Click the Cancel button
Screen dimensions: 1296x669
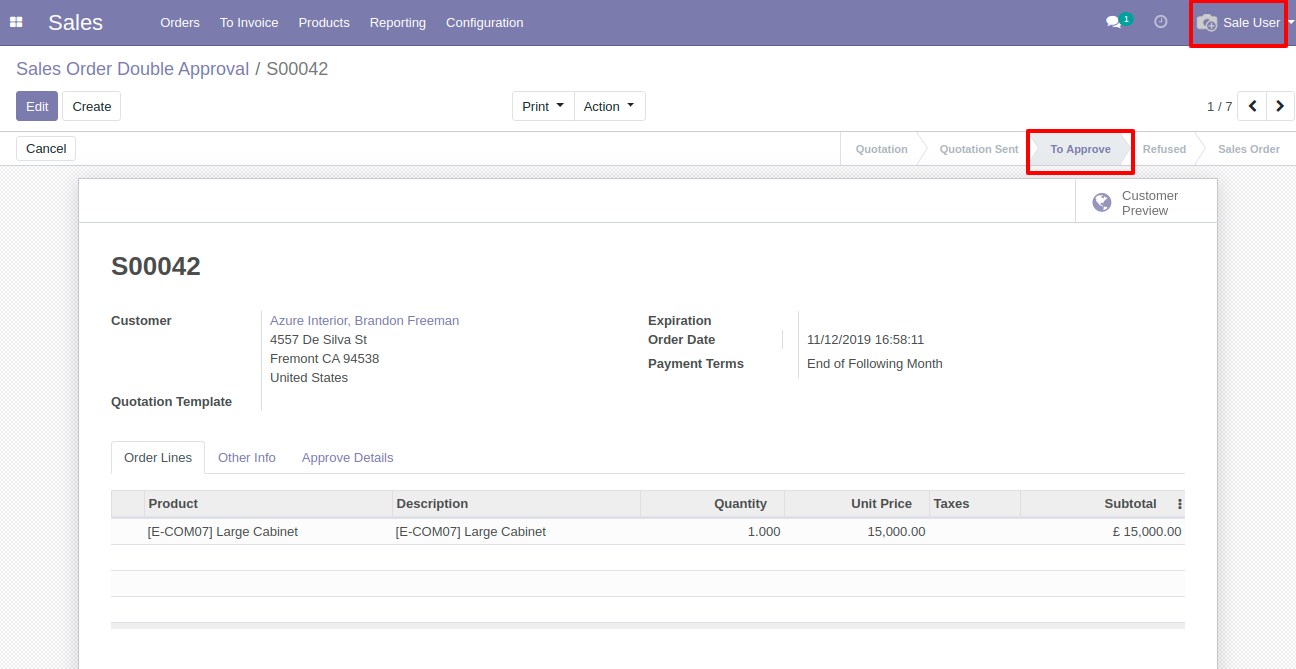coord(46,148)
